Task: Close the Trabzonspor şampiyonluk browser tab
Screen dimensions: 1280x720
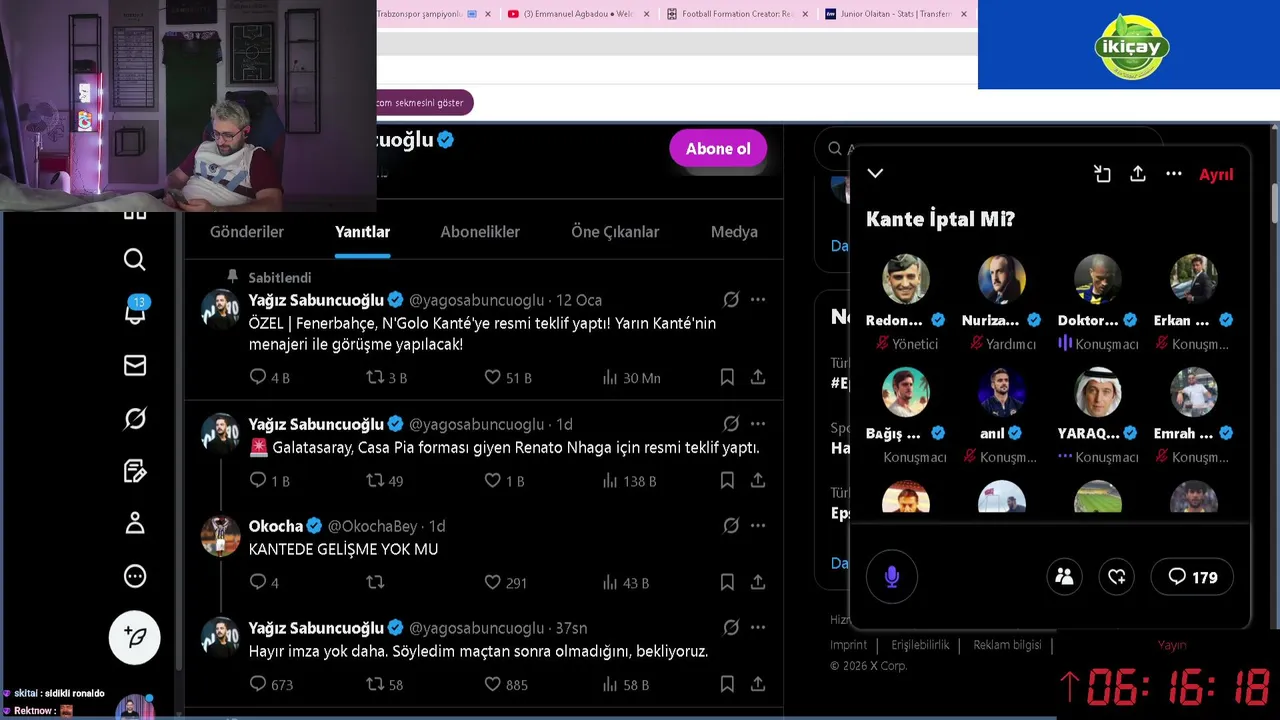Action: click(488, 14)
